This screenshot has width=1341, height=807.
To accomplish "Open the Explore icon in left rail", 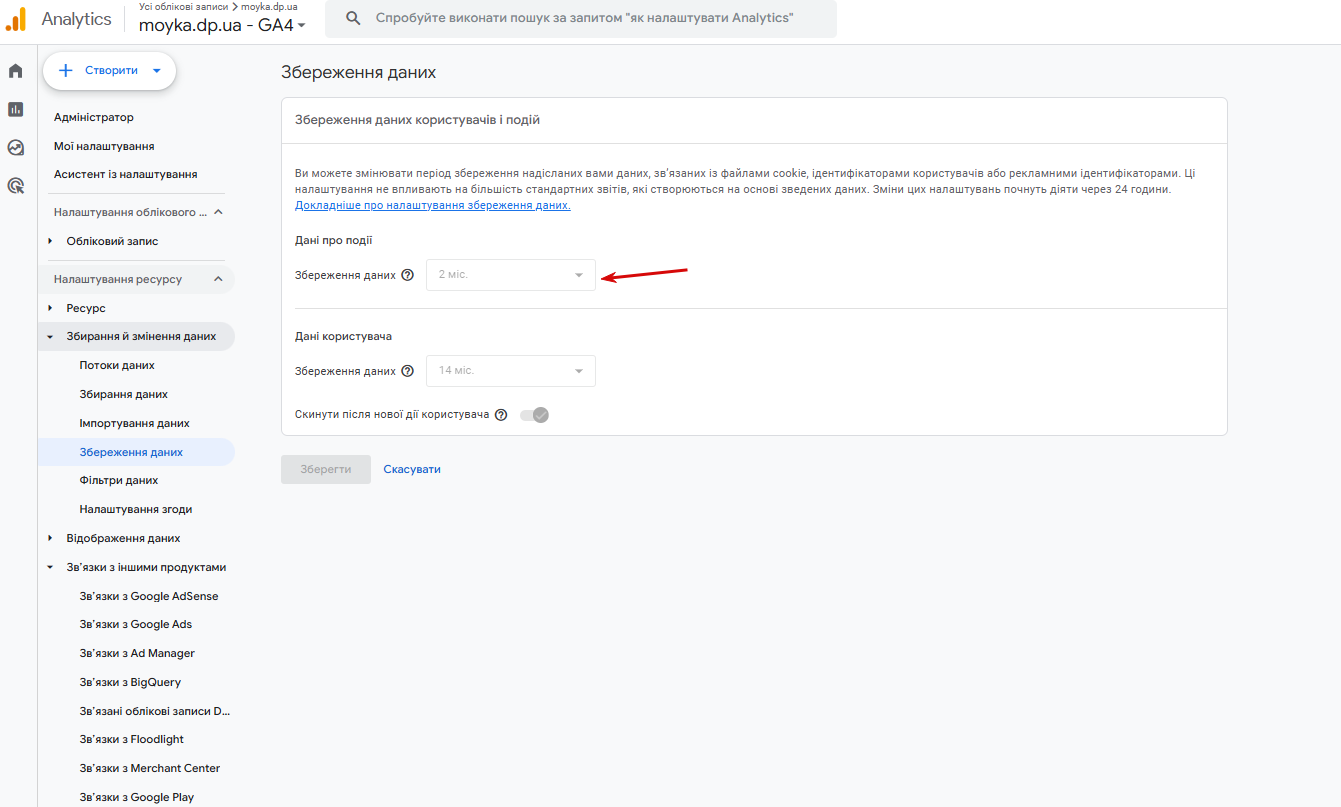I will (x=16, y=147).
